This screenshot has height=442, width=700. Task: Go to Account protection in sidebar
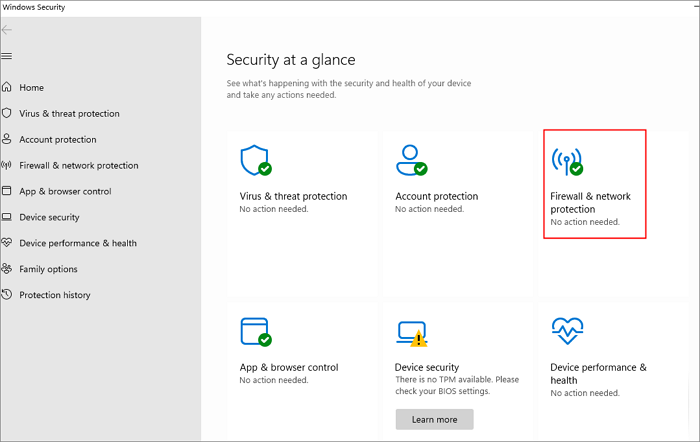tap(58, 140)
